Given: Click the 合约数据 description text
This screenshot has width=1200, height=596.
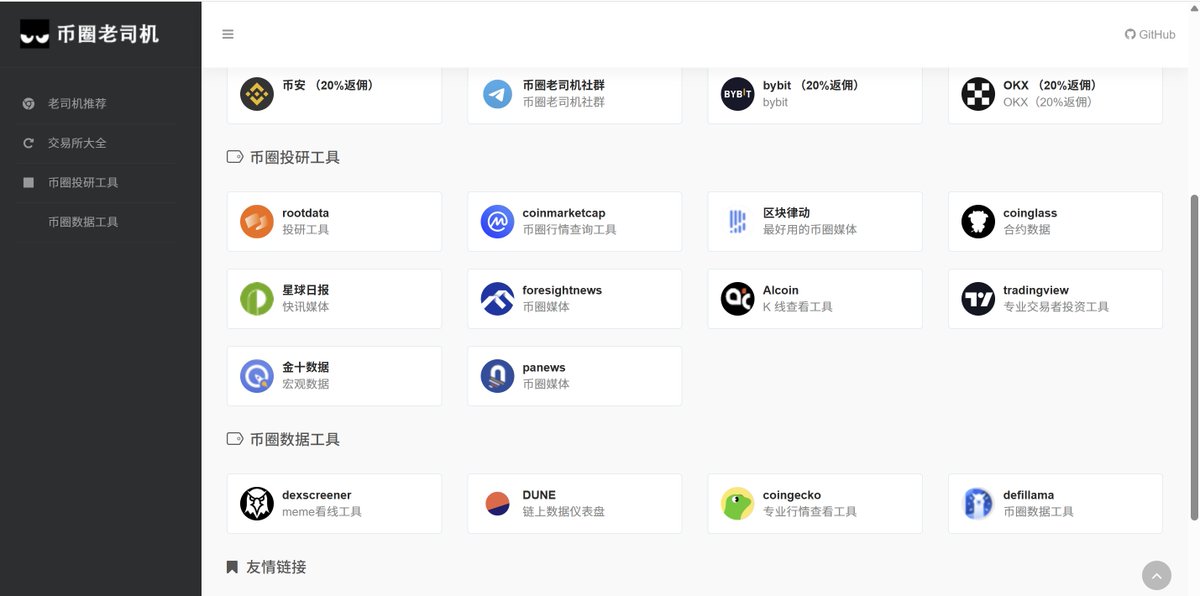Looking at the screenshot, I should pos(1026,230).
